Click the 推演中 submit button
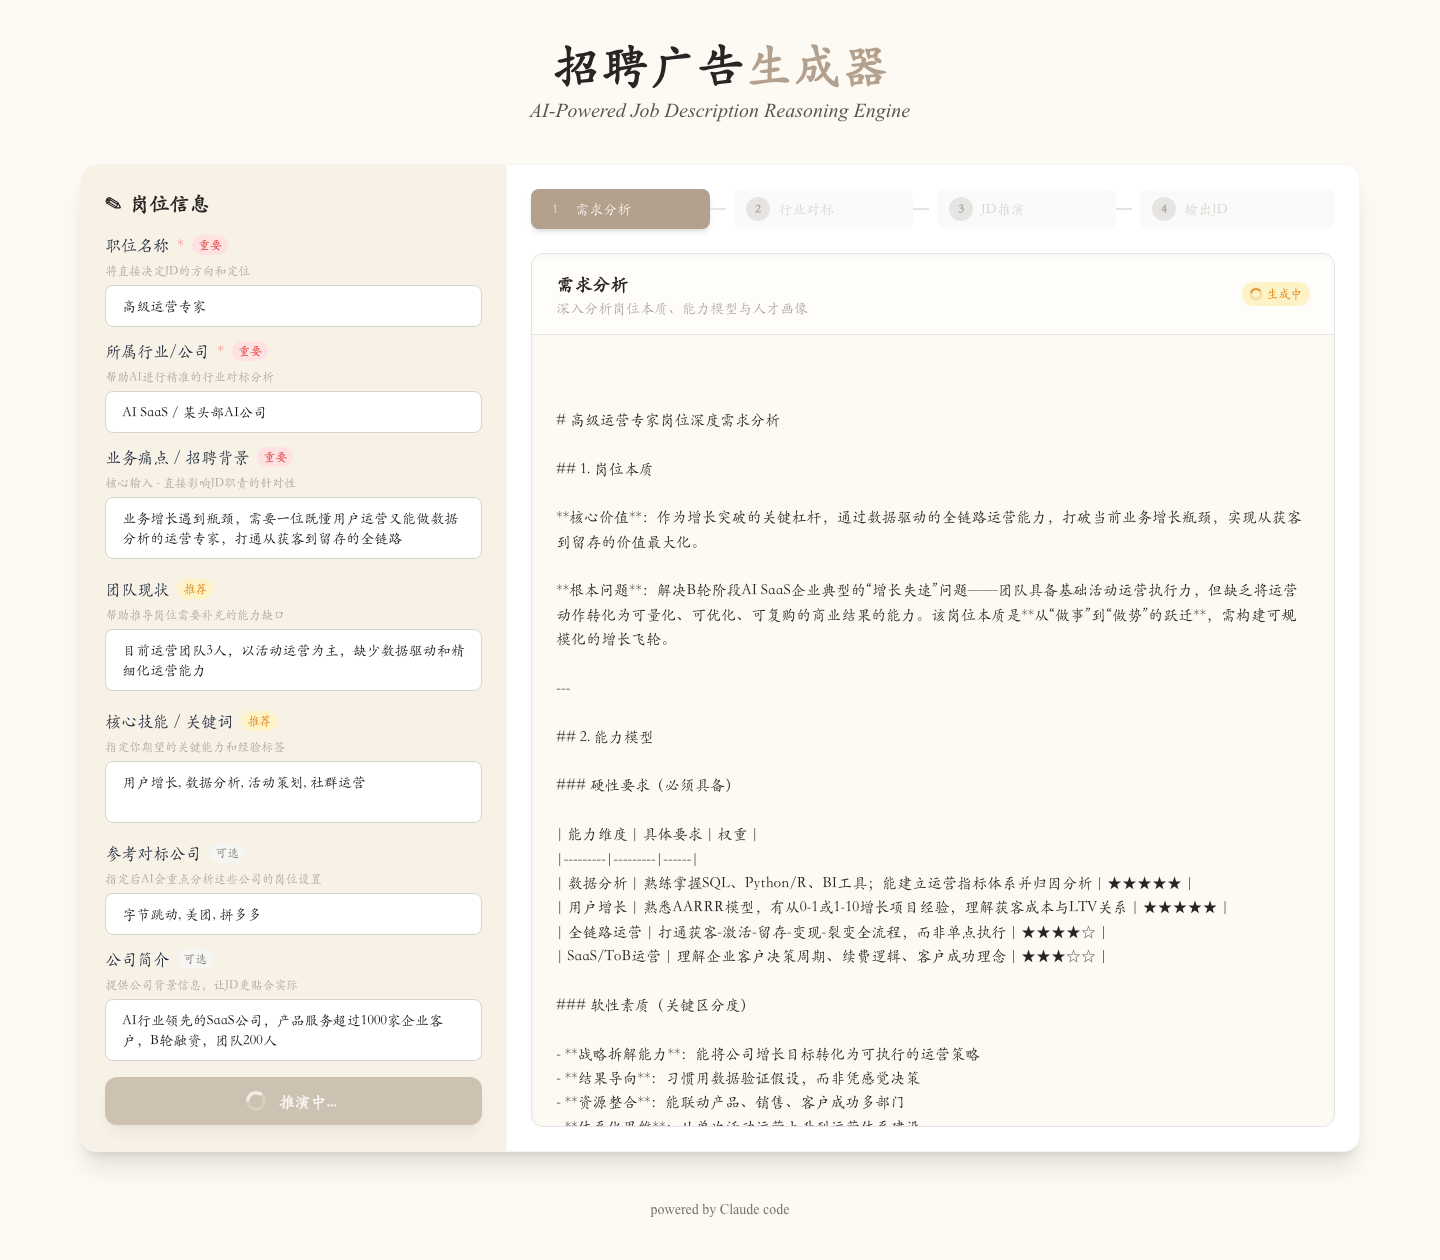This screenshot has width=1440, height=1260. (293, 1101)
